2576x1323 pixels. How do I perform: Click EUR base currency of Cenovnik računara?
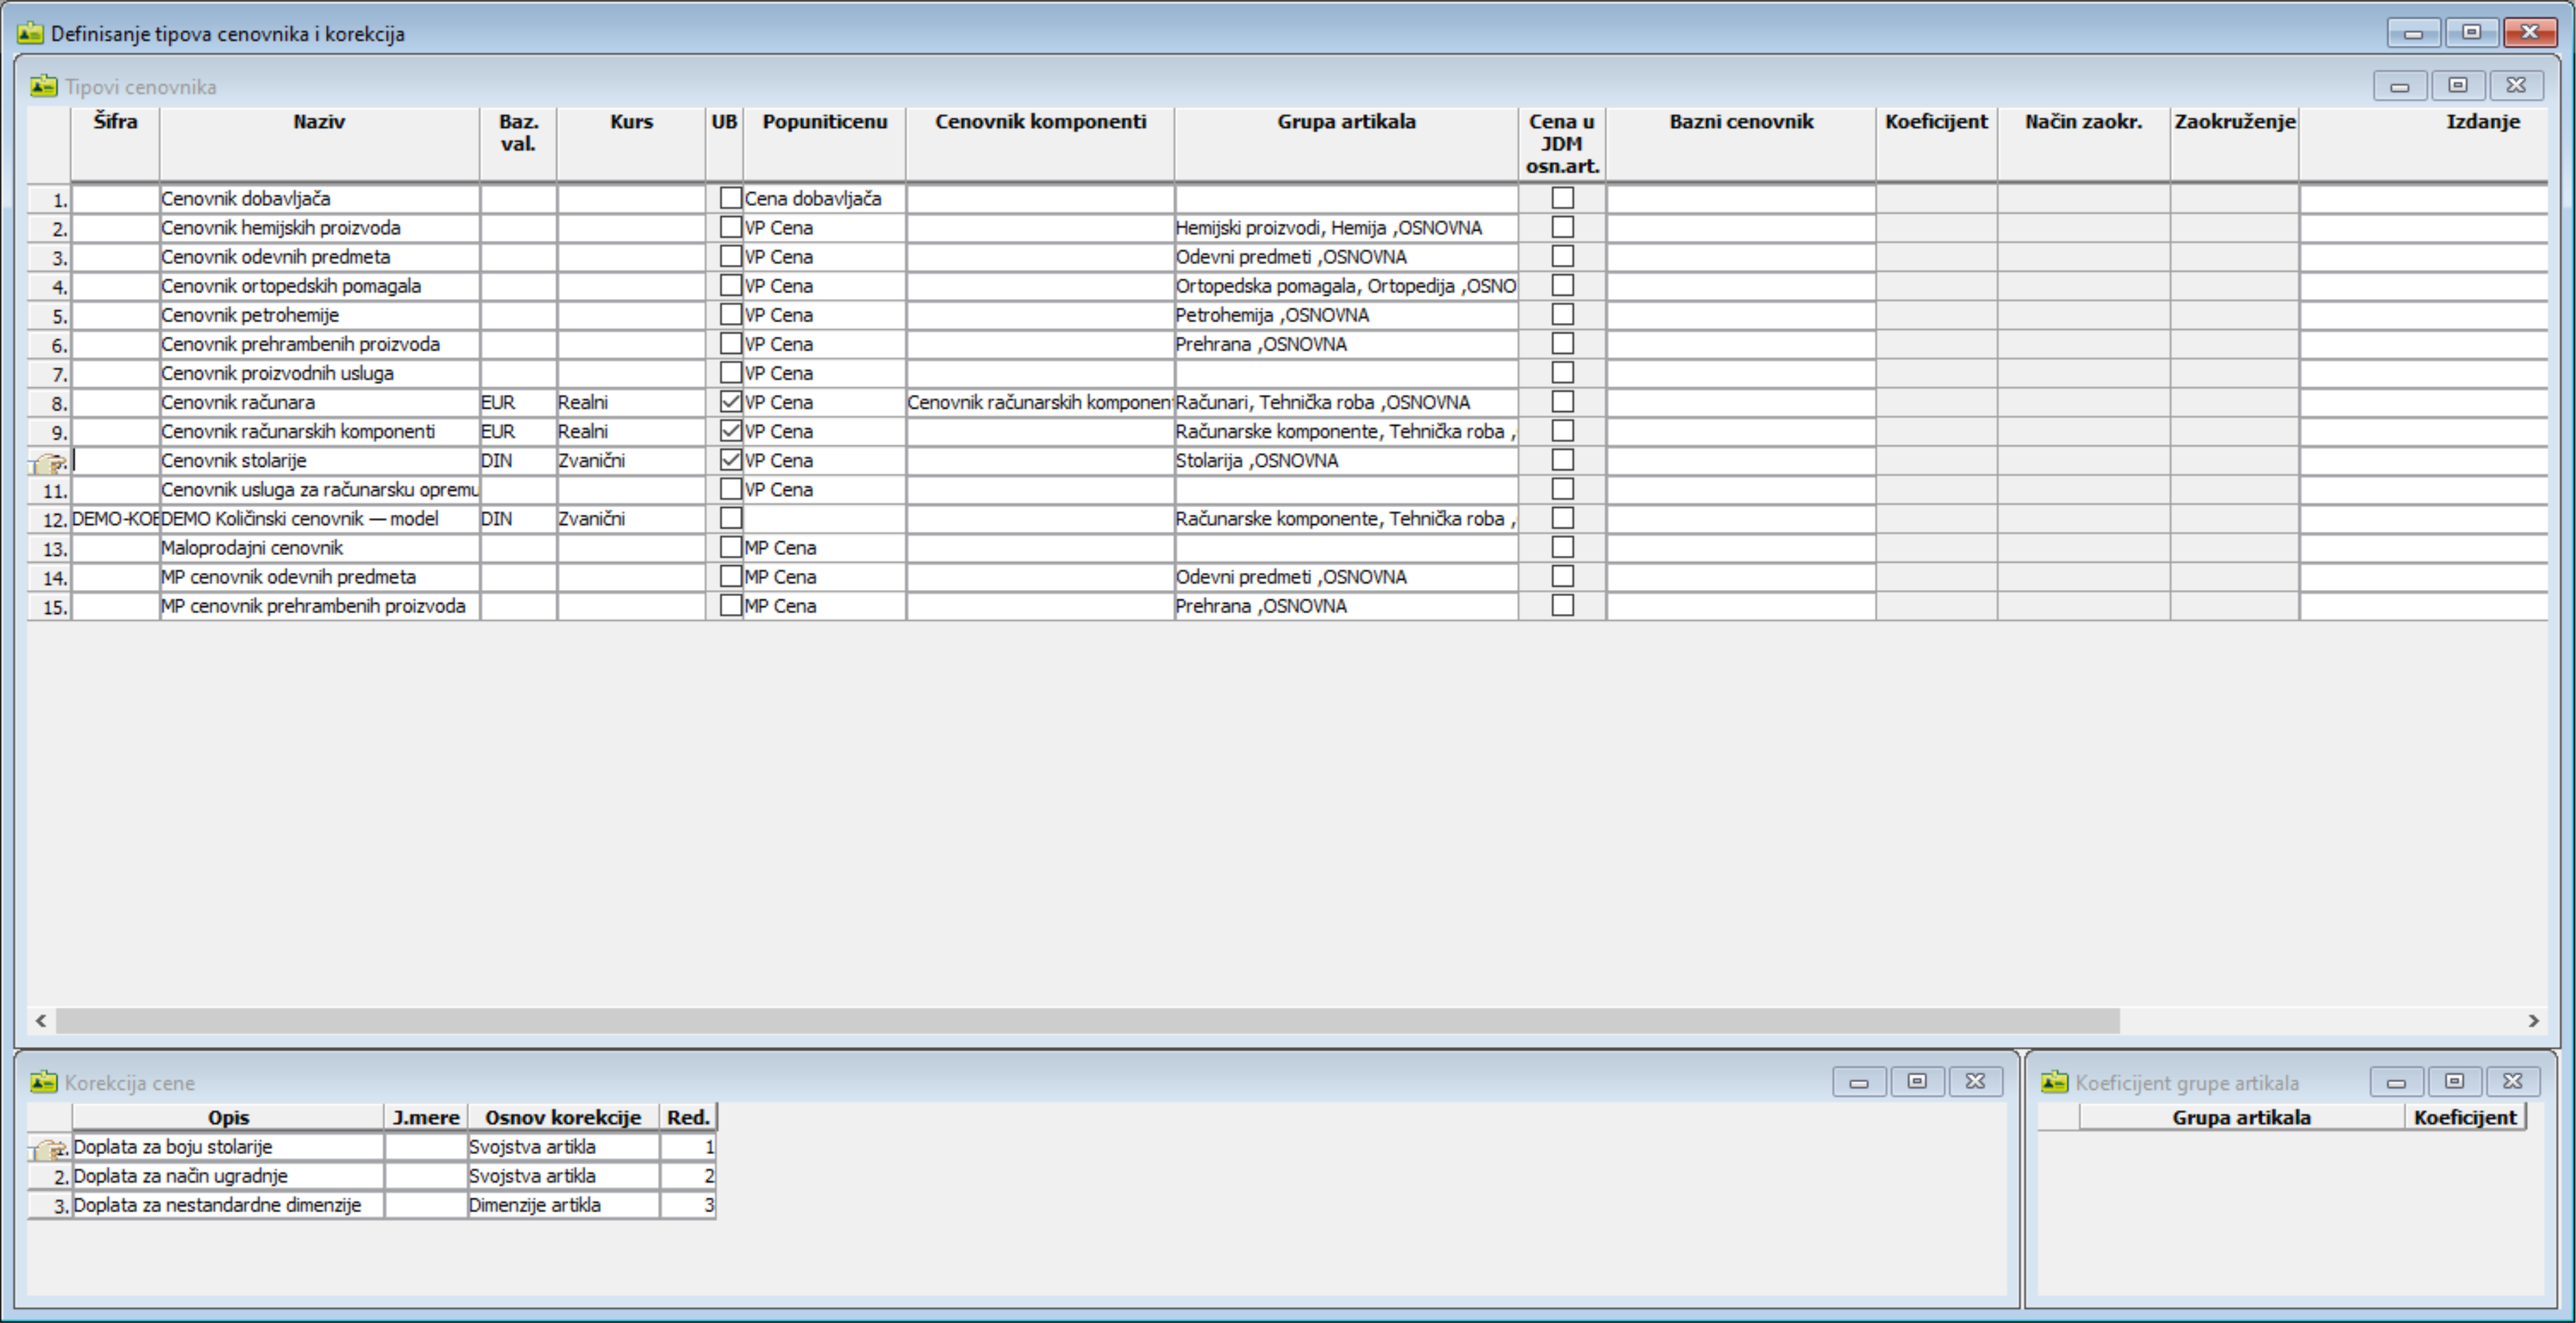[x=518, y=402]
